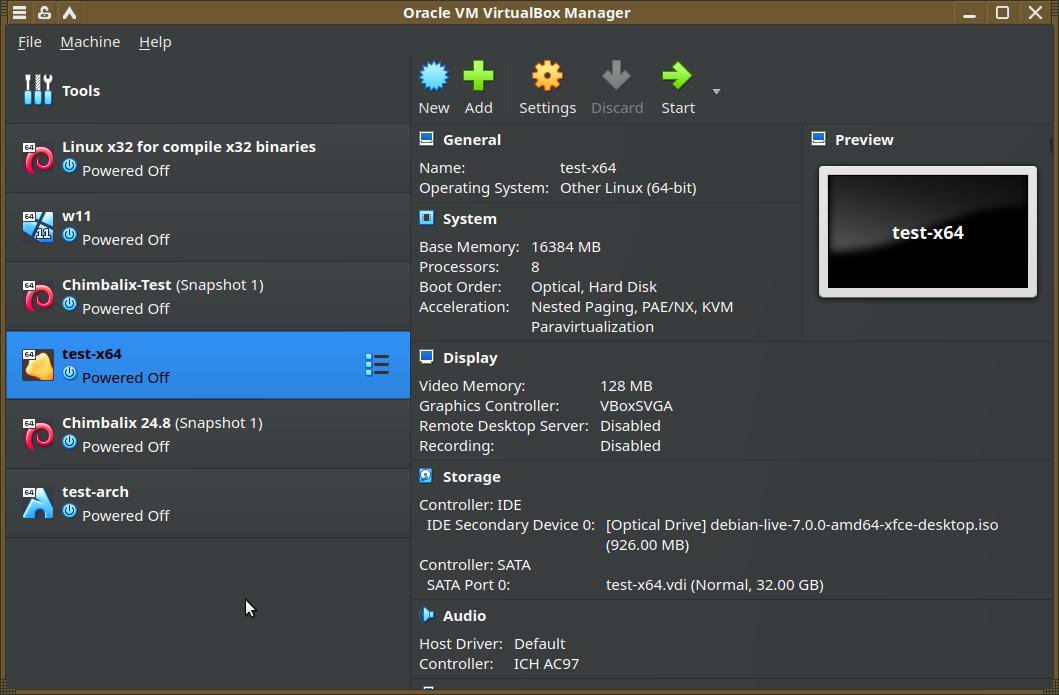The width and height of the screenshot is (1059, 695).
Task: Click the Windows 11 icon of w11 VM
Action: [x=38, y=228]
